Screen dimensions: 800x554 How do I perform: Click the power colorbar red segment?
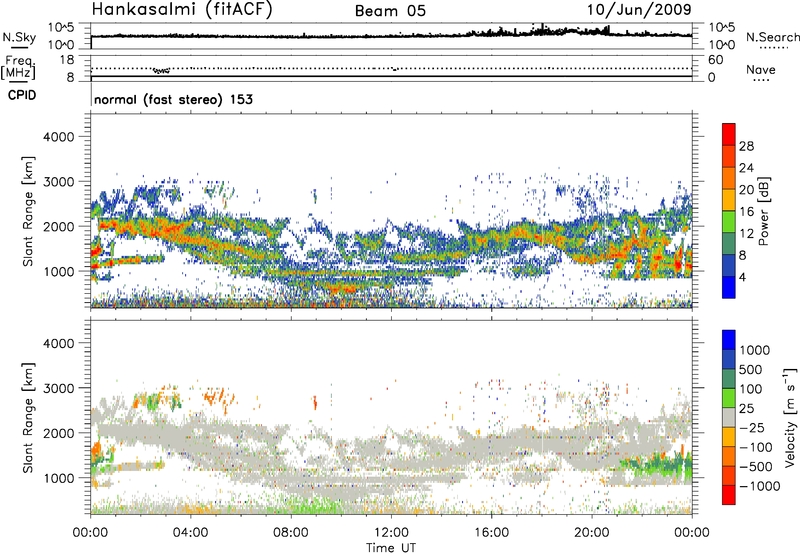pyautogui.click(x=729, y=134)
